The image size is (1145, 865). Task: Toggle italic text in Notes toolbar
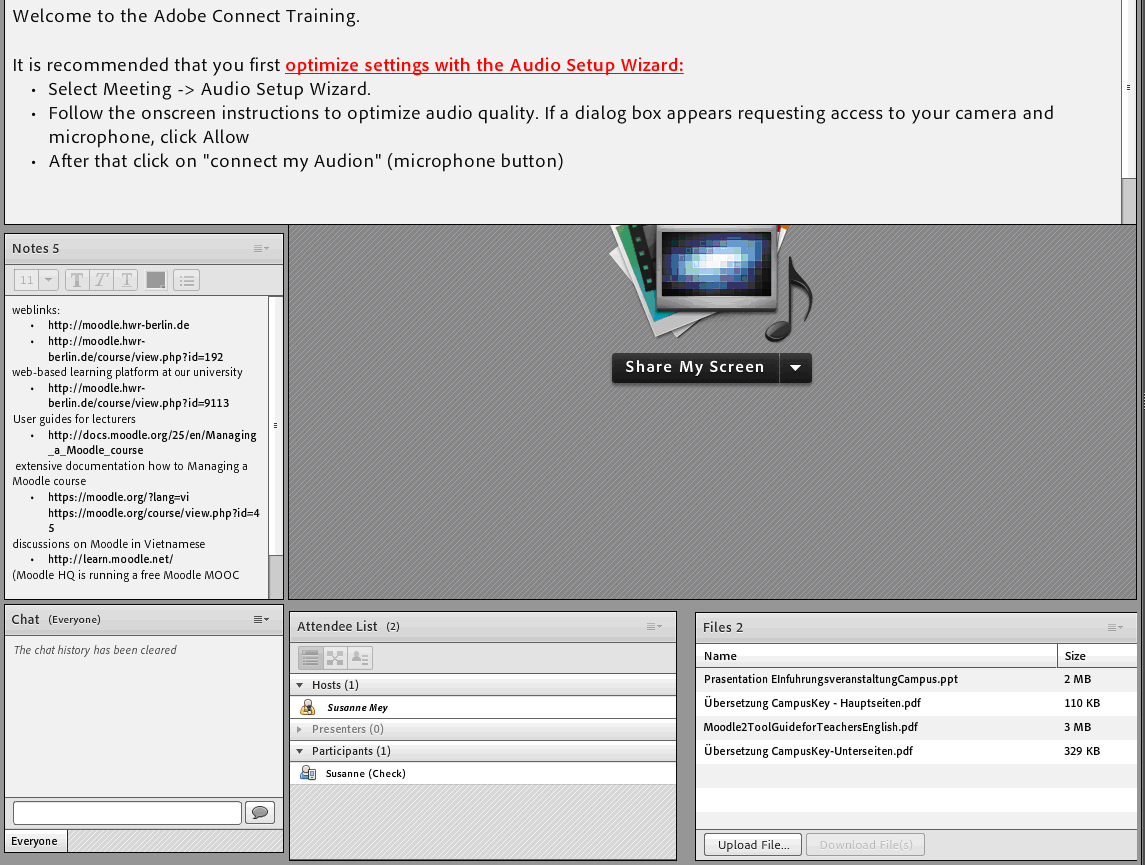tap(102, 281)
